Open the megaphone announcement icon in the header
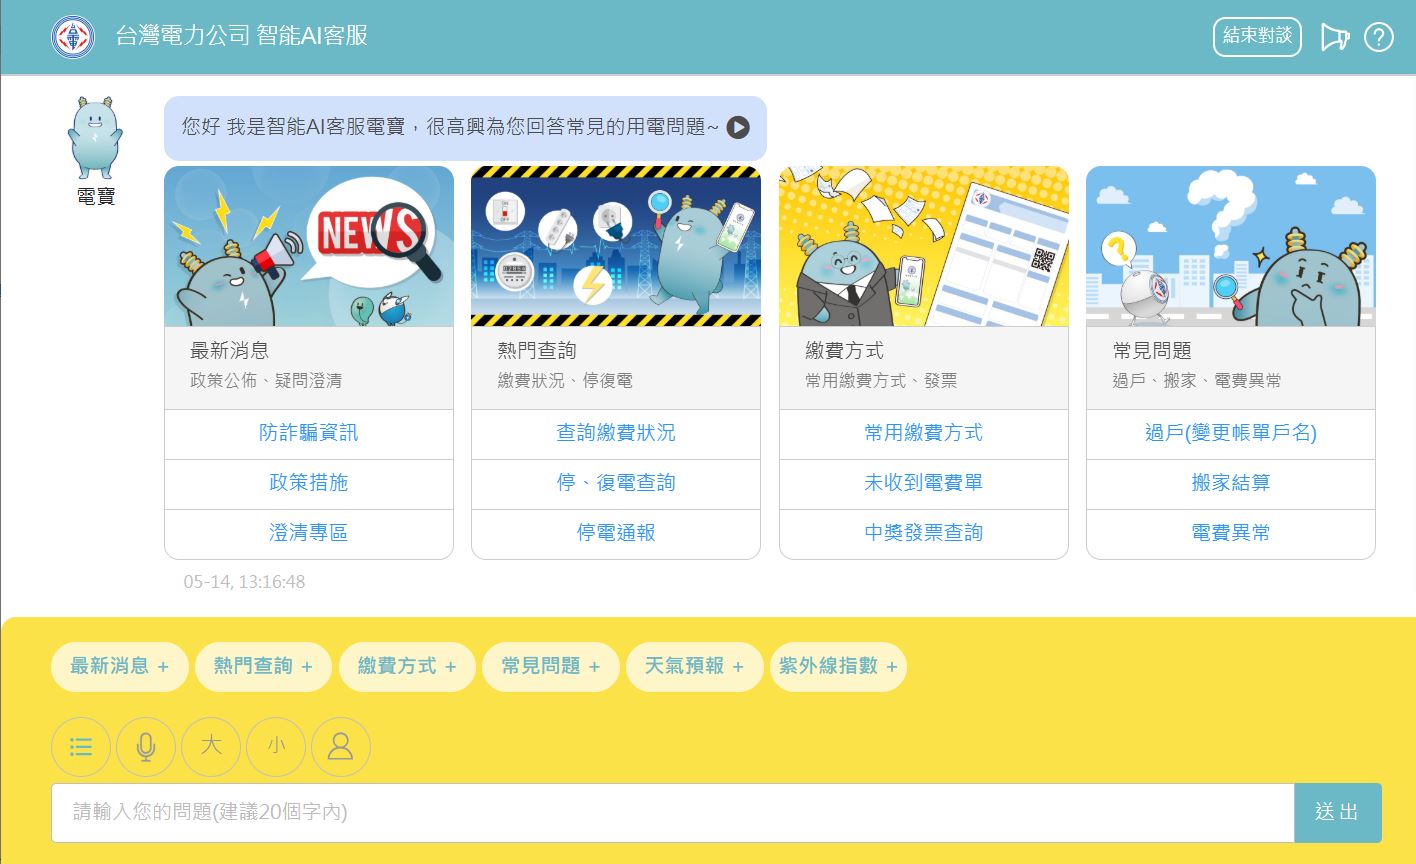 click(x=1335, y=37)
